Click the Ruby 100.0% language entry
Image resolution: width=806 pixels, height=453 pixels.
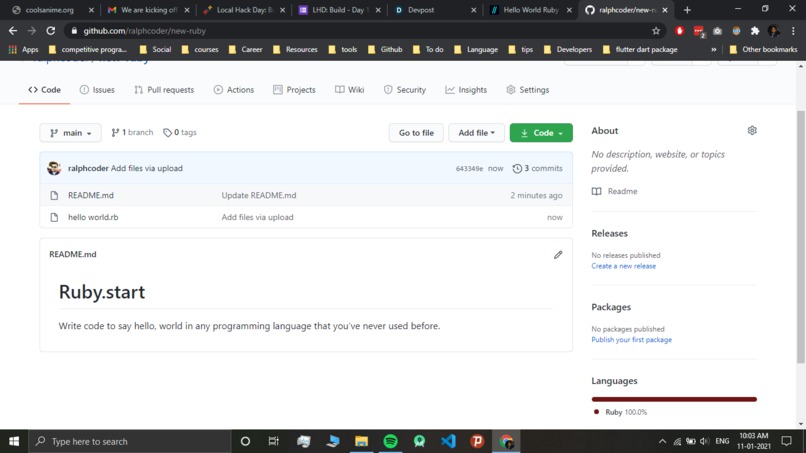(x=626, y=412)
